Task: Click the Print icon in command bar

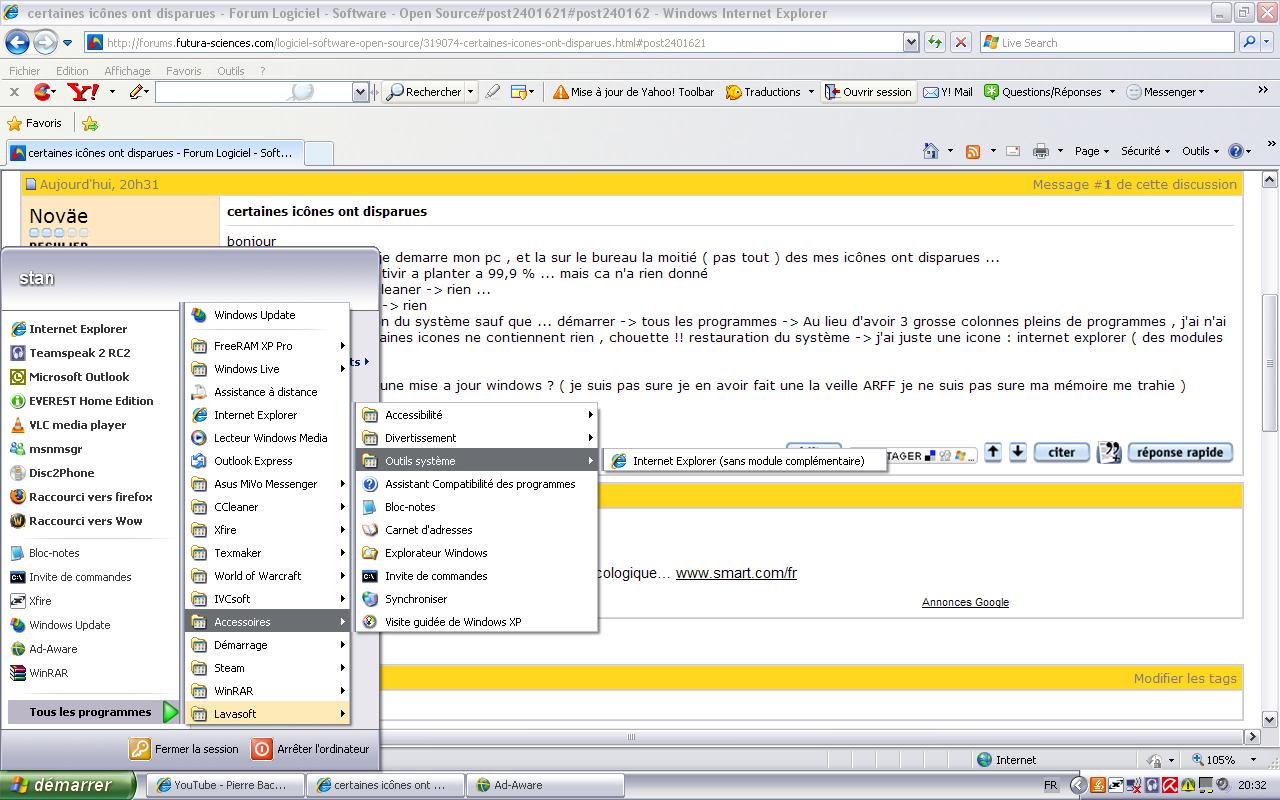Action: [x=1041, y=151]
